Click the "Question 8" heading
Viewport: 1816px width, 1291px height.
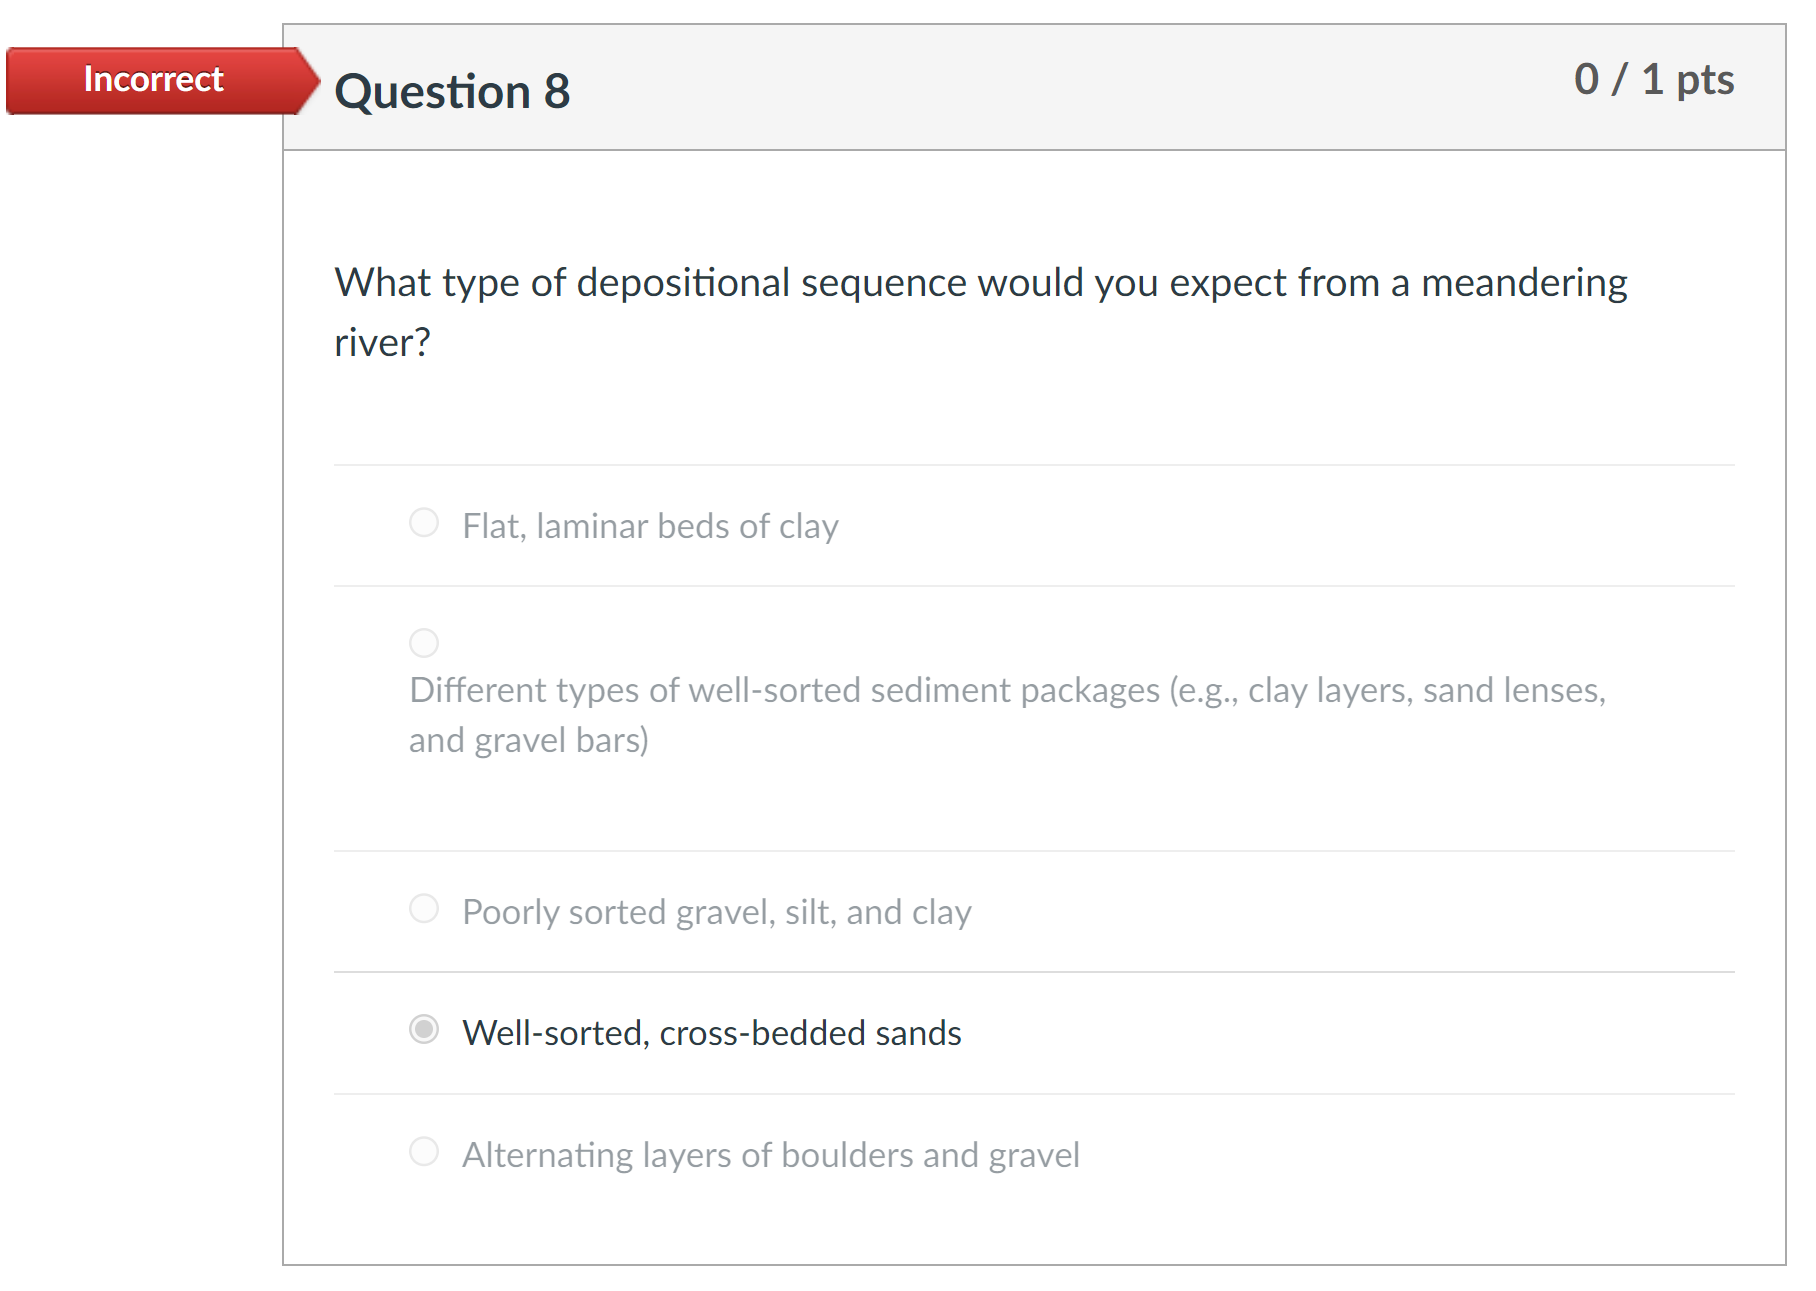coord(452,92)
